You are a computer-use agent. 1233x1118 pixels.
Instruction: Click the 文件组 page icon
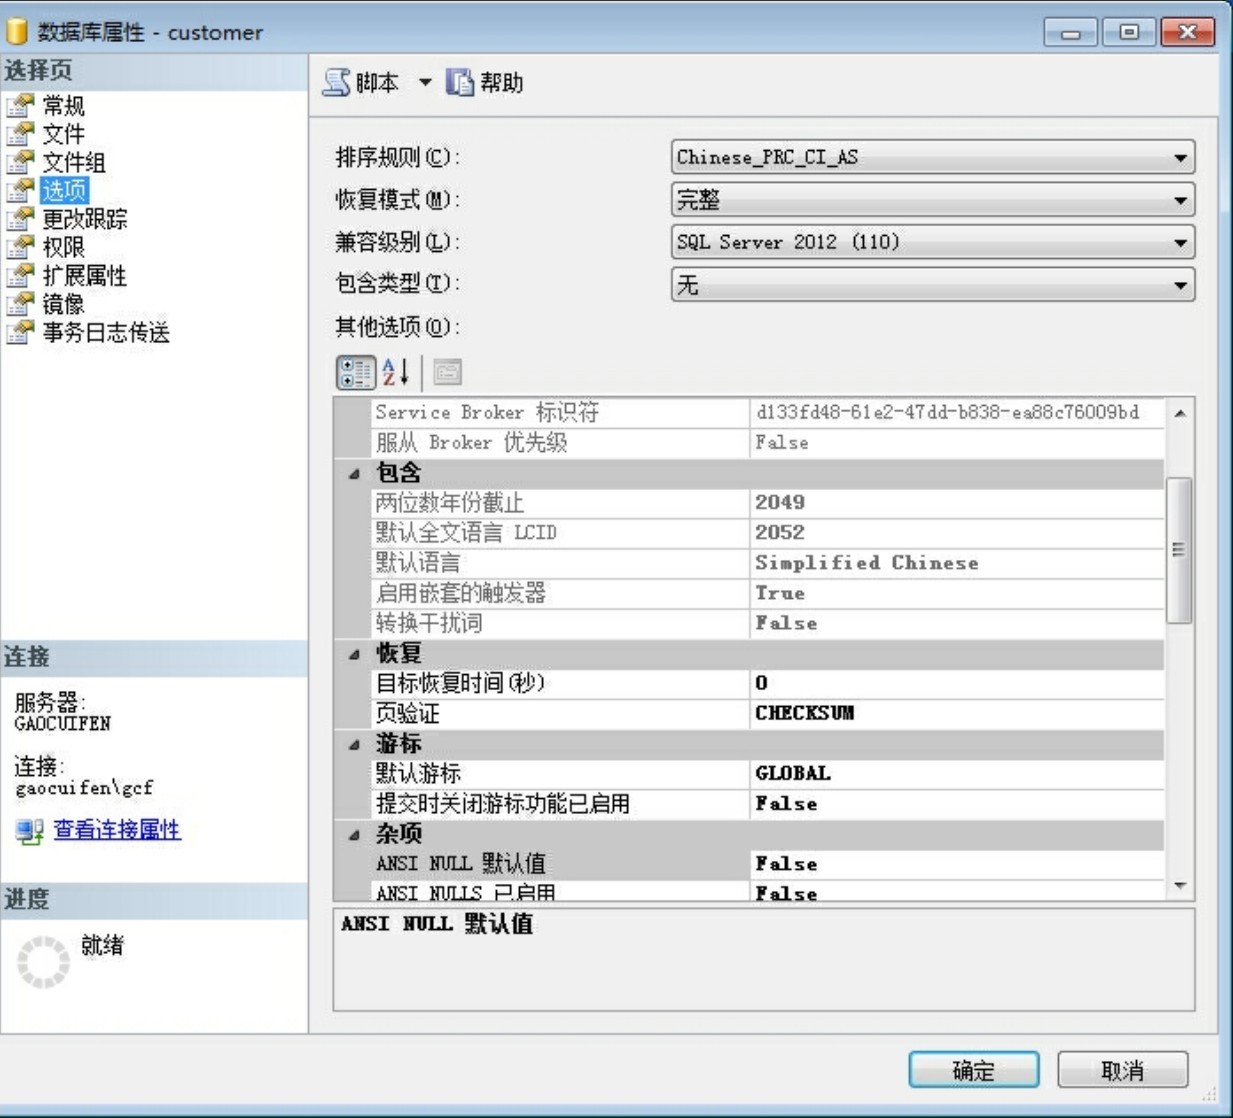(20, 161)
